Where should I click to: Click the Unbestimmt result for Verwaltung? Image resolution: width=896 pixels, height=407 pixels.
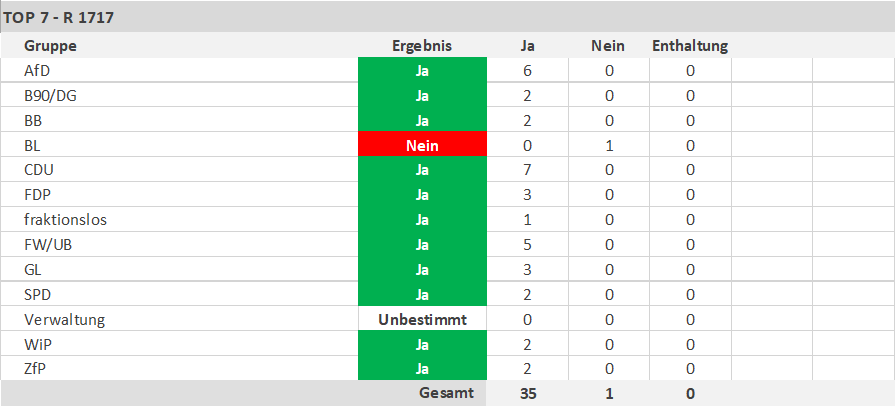(x=422, y=320)
